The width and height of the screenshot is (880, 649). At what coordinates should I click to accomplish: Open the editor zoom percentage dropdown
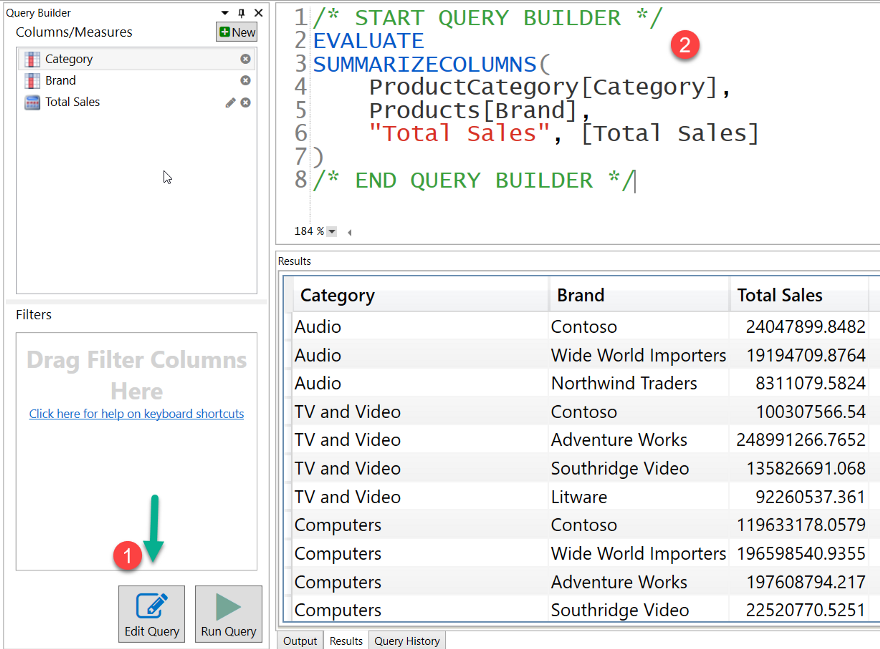[332, 231]
